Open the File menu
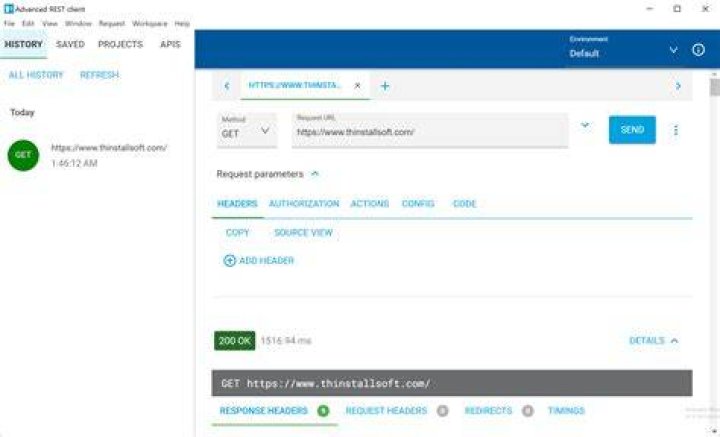 pos(9,23)
